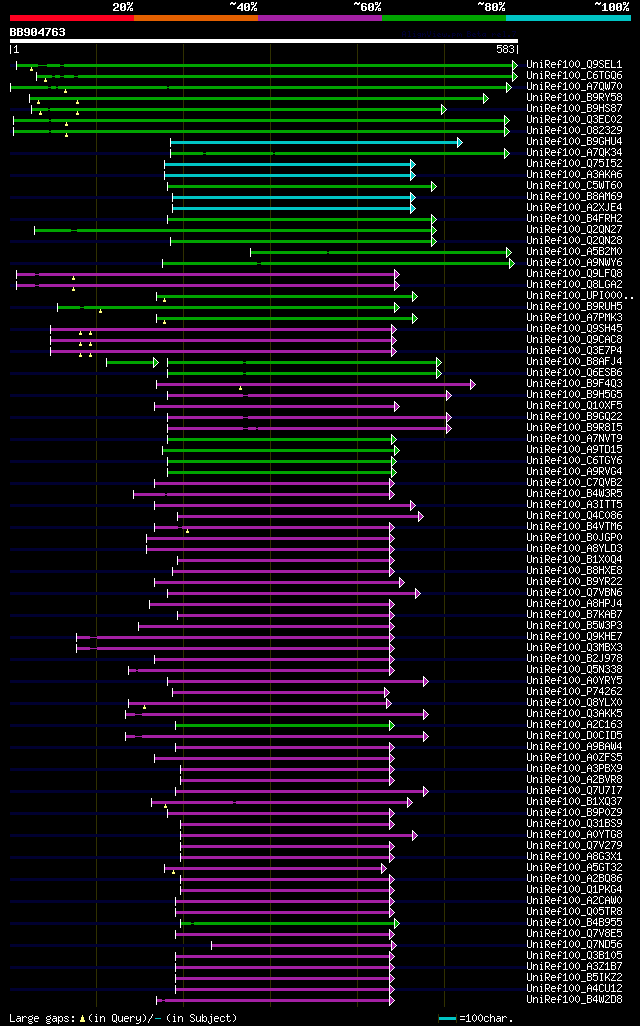The height and width of the screenshot is (1026, 640).
Task: Click the cyan ~100% legend bar
Action: coord(568,18)
